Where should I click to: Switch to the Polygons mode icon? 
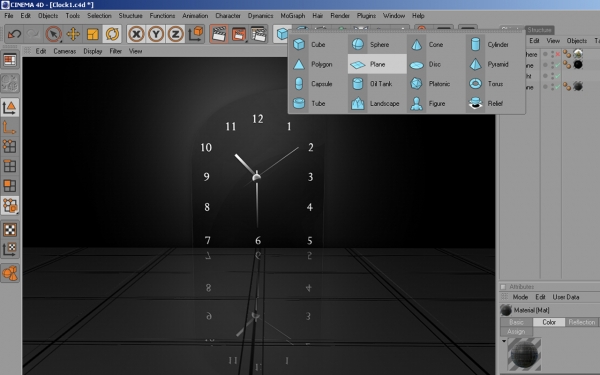click(x=10, y=186)
